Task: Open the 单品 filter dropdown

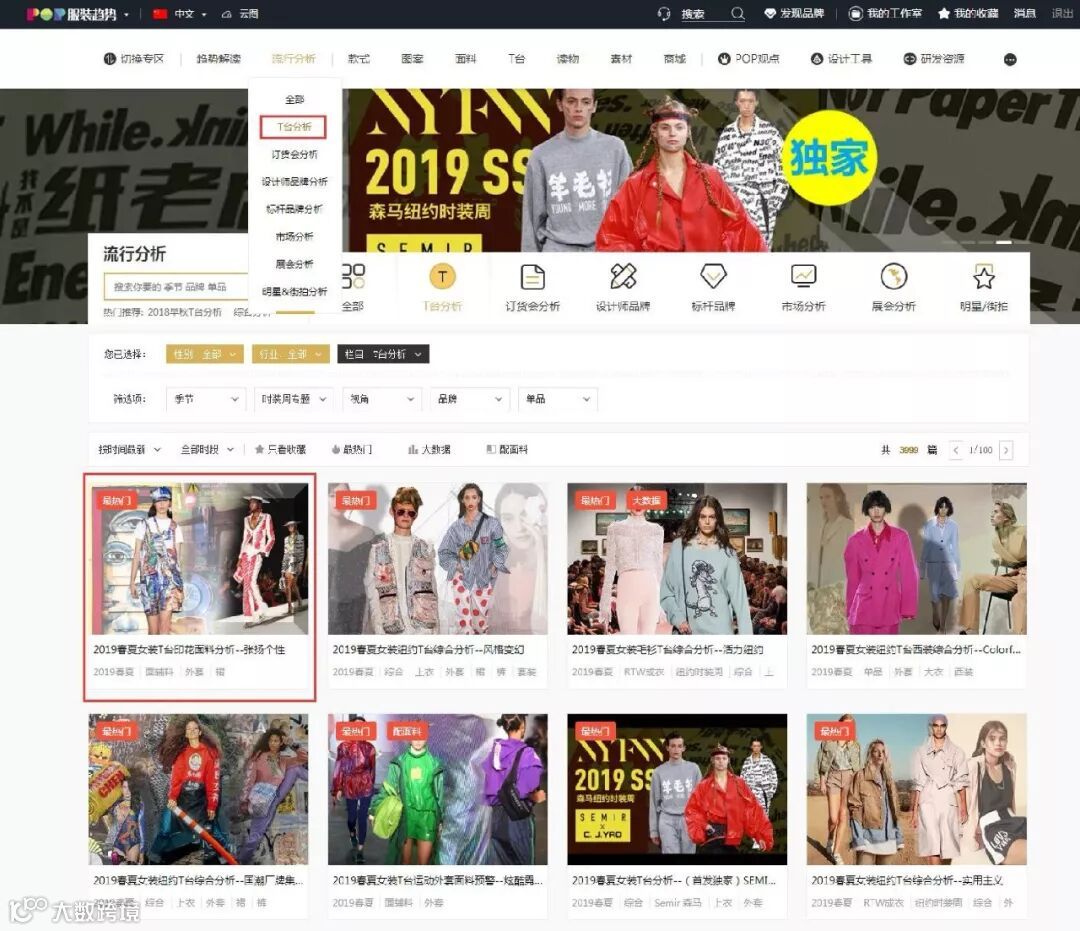Action: (558, 399)
